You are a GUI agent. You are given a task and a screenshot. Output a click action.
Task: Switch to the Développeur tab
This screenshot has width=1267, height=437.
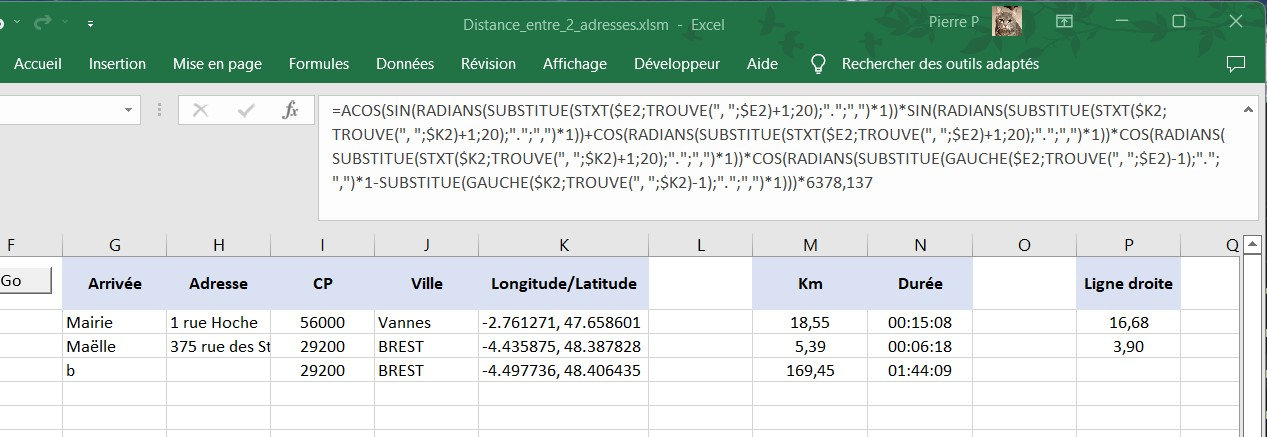(677, 64)
